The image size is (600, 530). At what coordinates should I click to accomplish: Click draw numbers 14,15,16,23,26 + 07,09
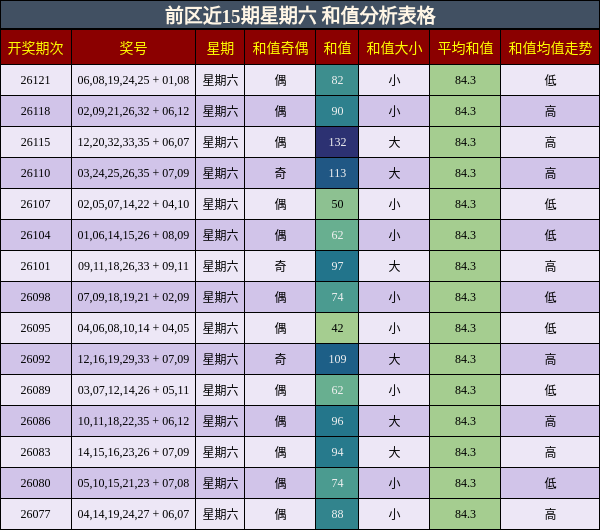click(x=133, y=452)
